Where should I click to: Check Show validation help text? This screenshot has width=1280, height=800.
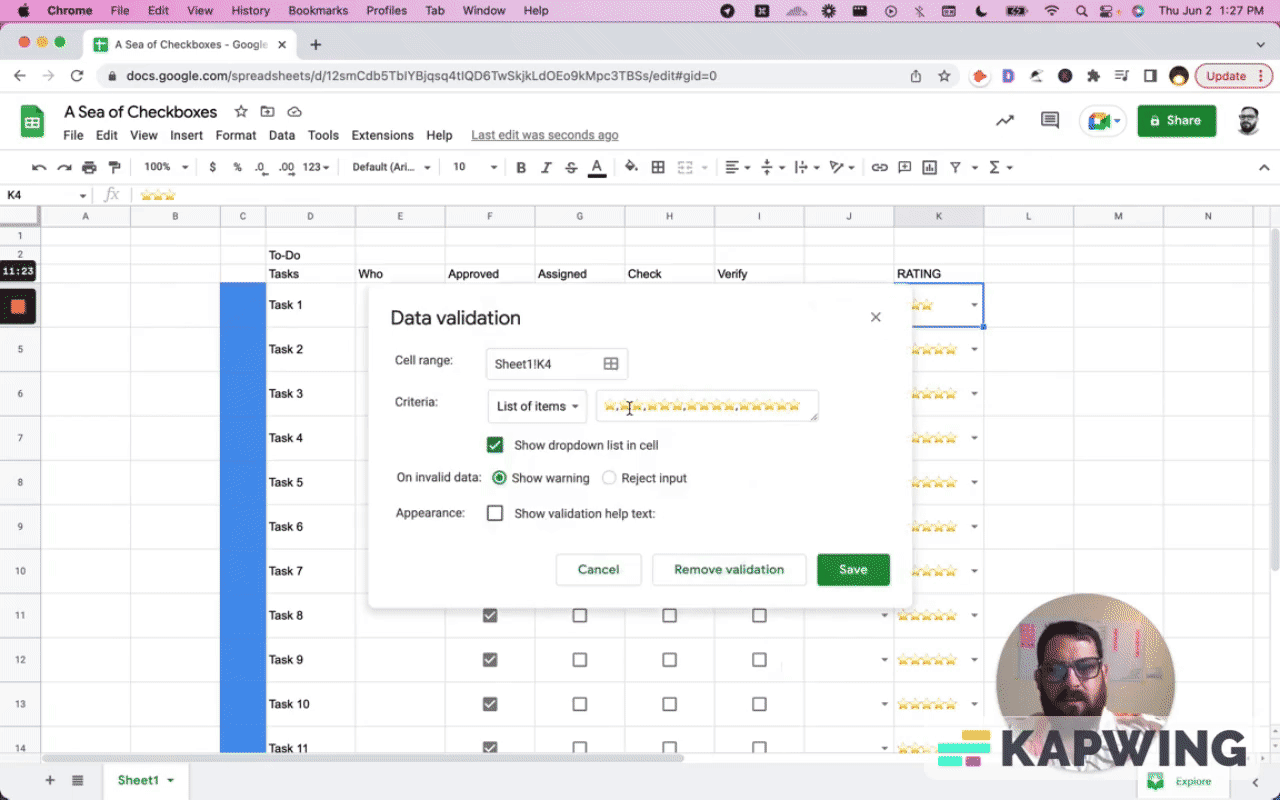point(495,513)
